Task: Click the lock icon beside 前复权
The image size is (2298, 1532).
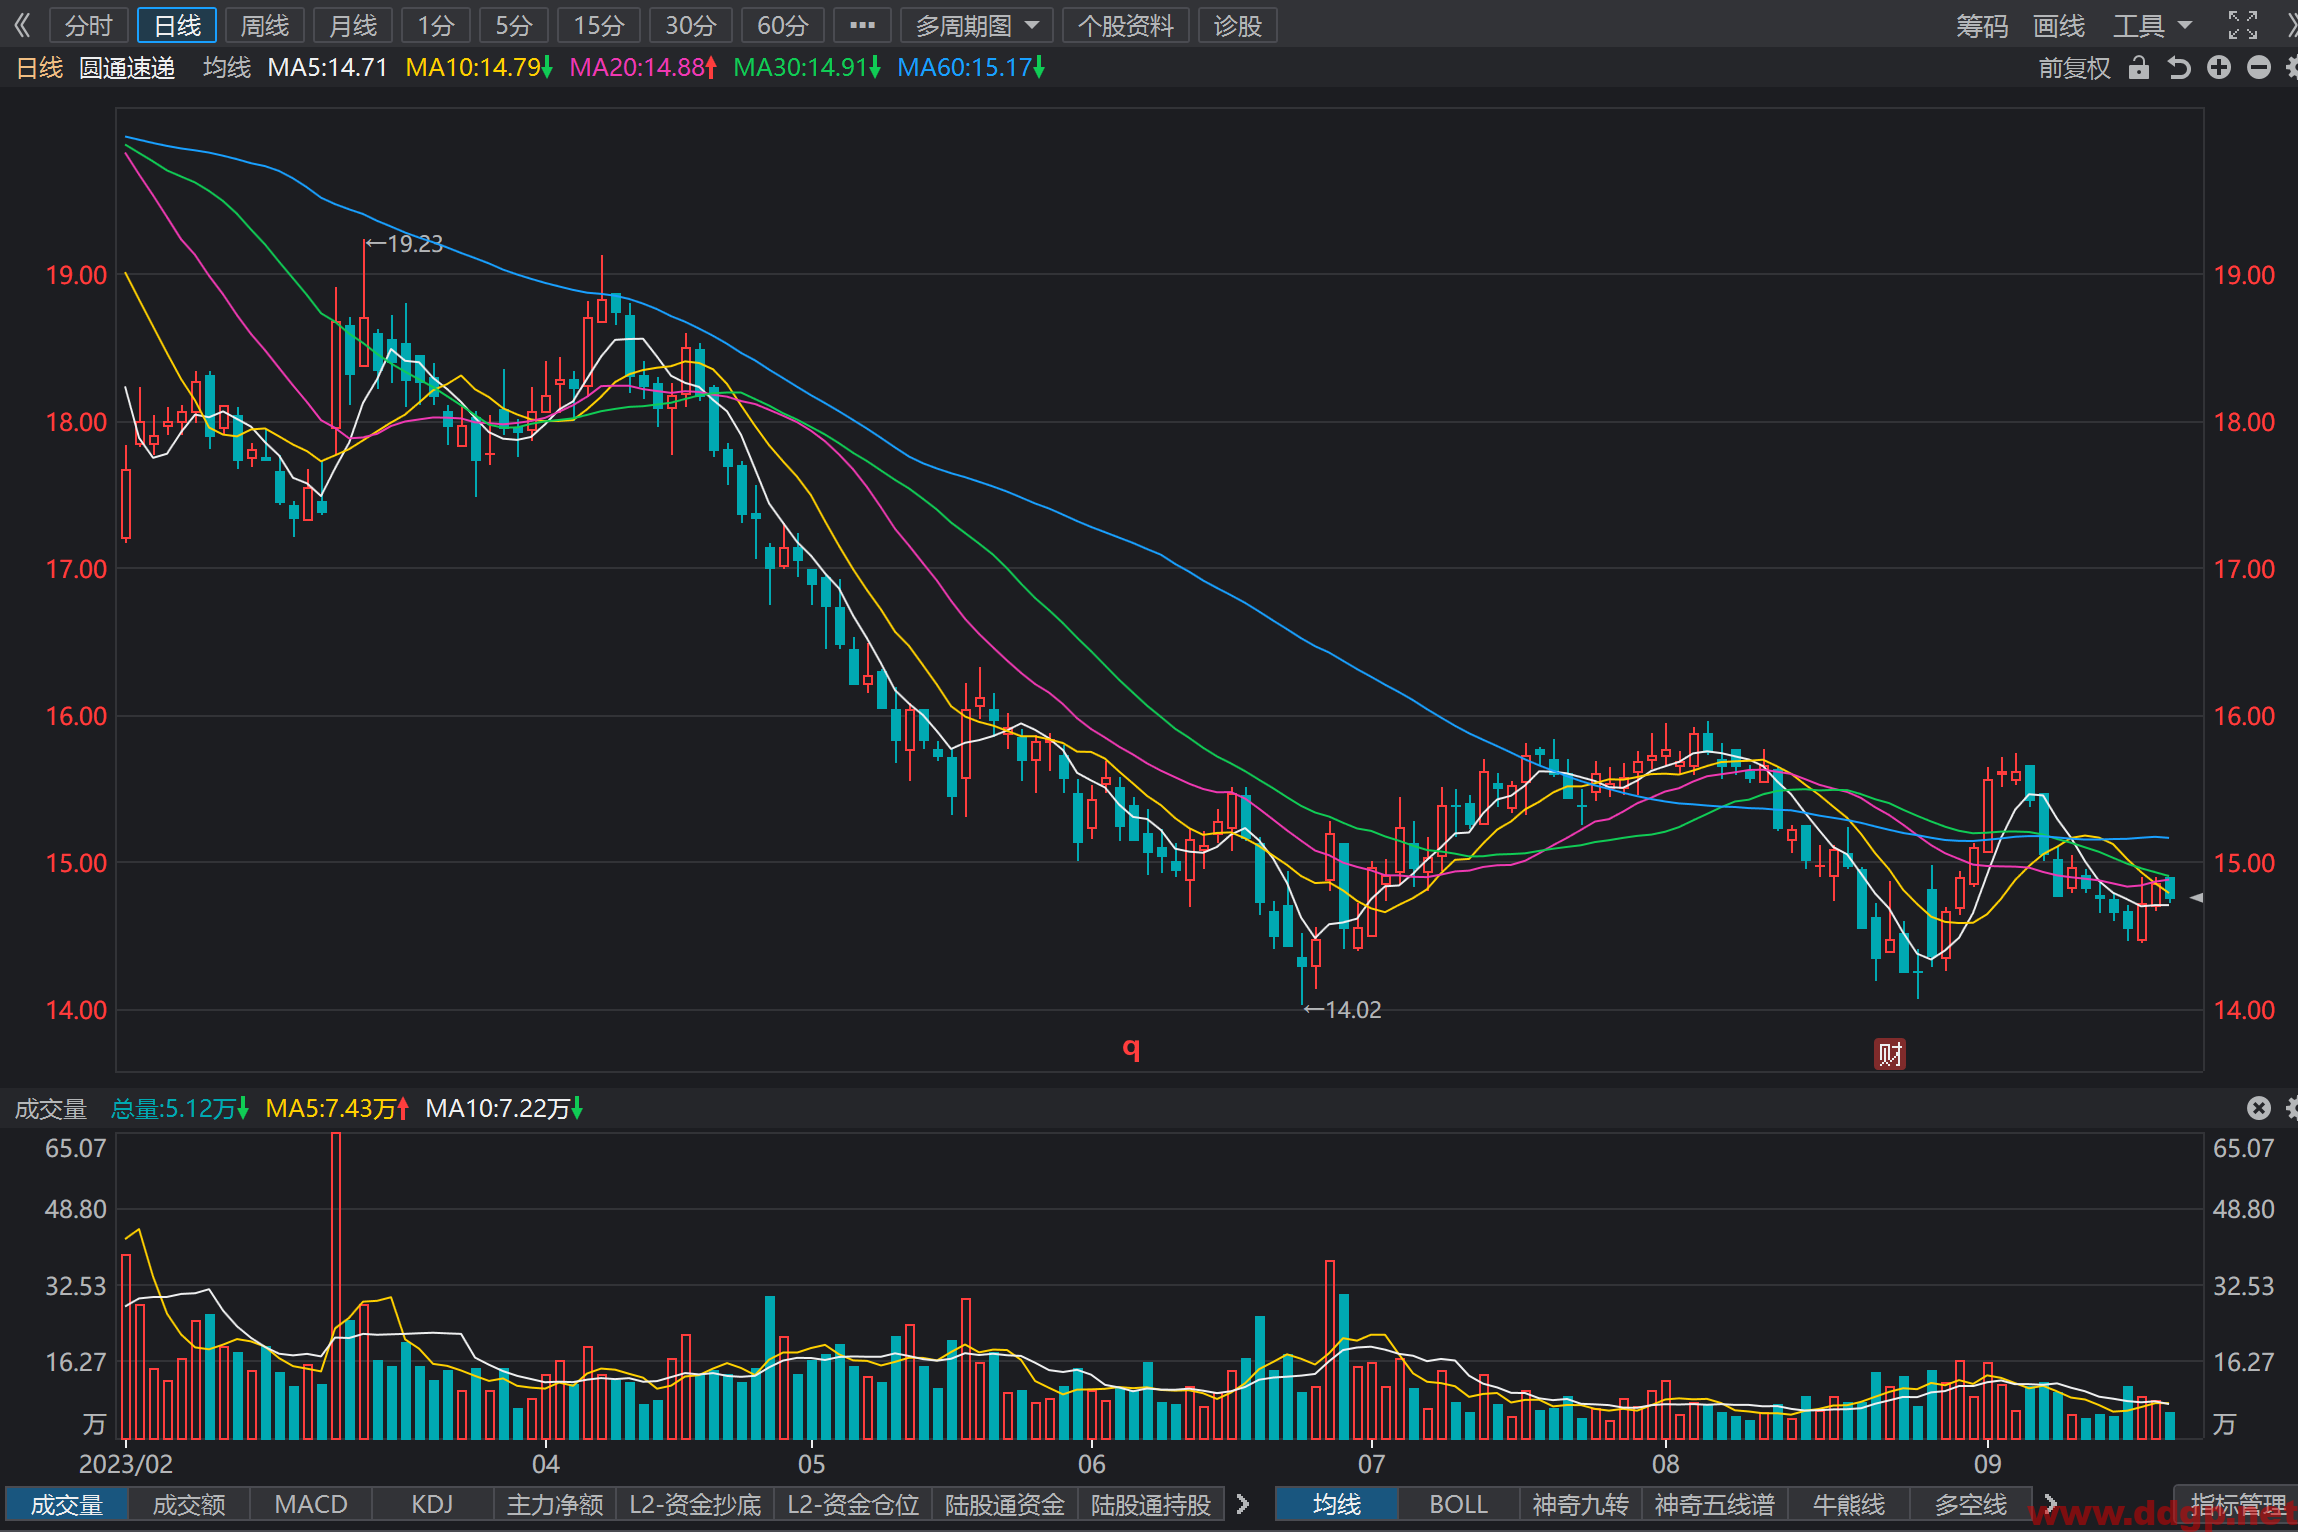Action: (x=2138, y=68)
